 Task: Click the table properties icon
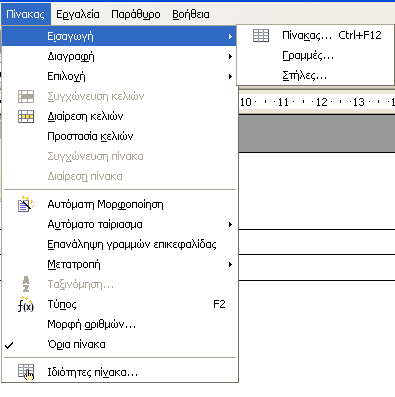point(26,372)
